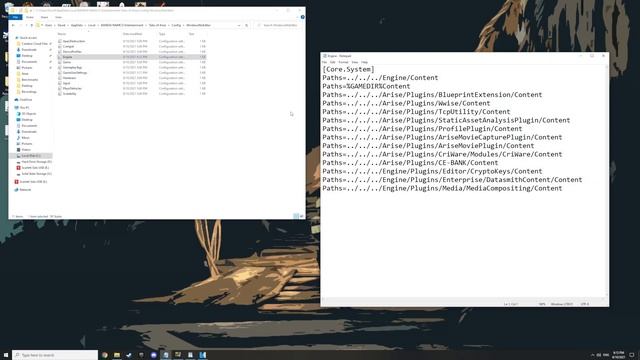Image resolution: width=640 pixels, height=360 pixels.
Task: Open Steam from the taskbar
Action: coord(129,355)
